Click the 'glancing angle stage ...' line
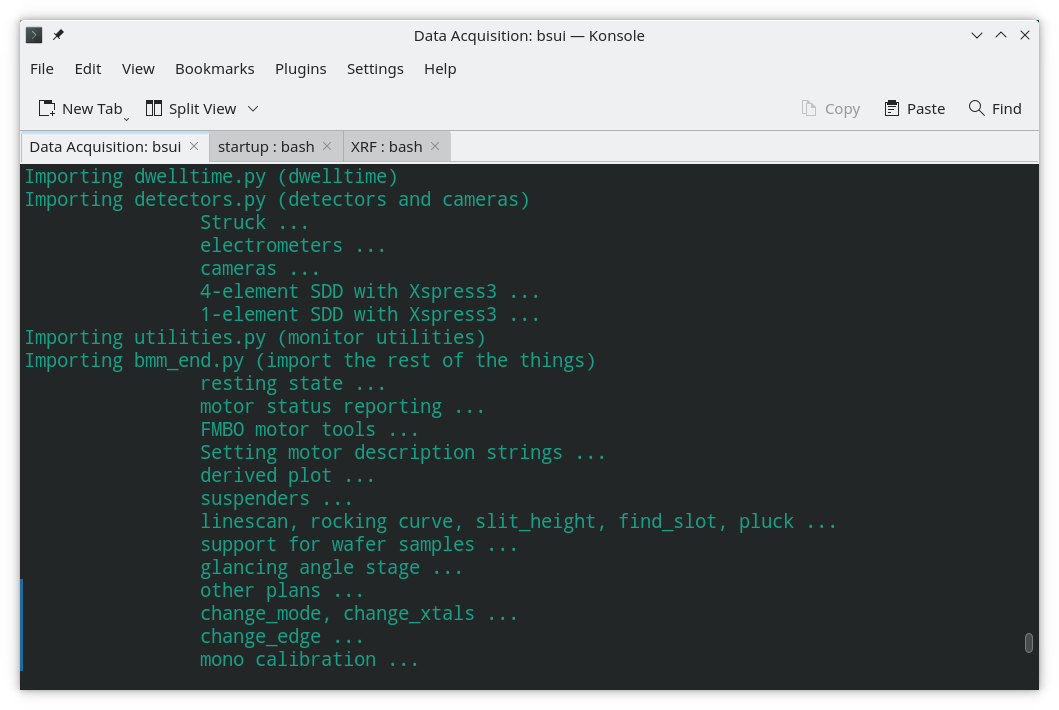 tap(331, 567)
